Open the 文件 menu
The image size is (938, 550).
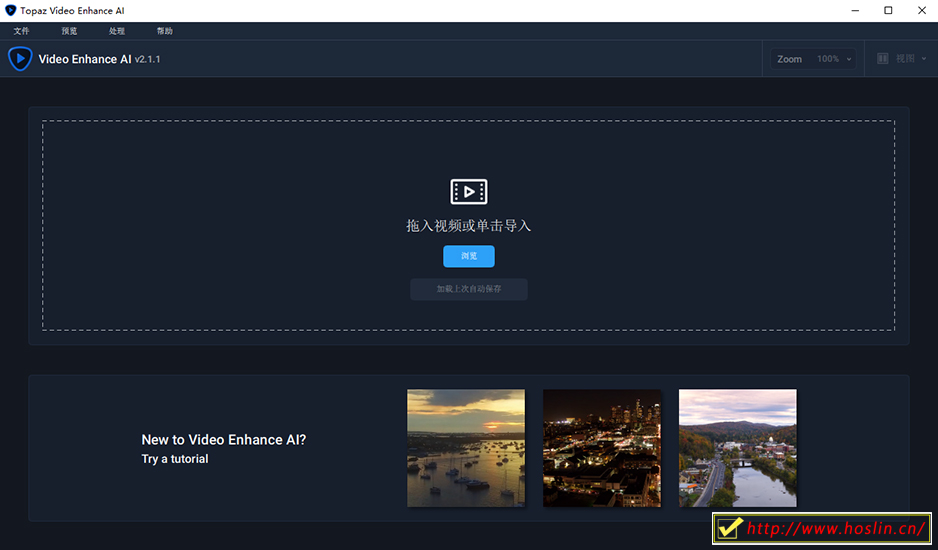click(x=22, y=31)
